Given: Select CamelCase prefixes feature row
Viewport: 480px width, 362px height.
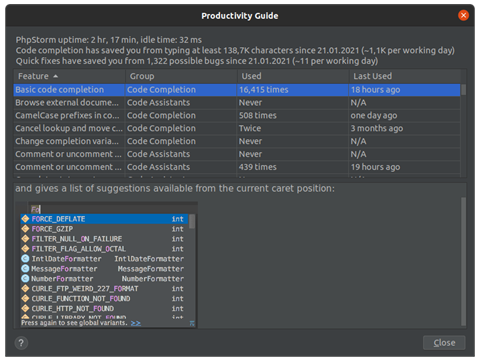Looking at the screenshot, I should 237,116.
